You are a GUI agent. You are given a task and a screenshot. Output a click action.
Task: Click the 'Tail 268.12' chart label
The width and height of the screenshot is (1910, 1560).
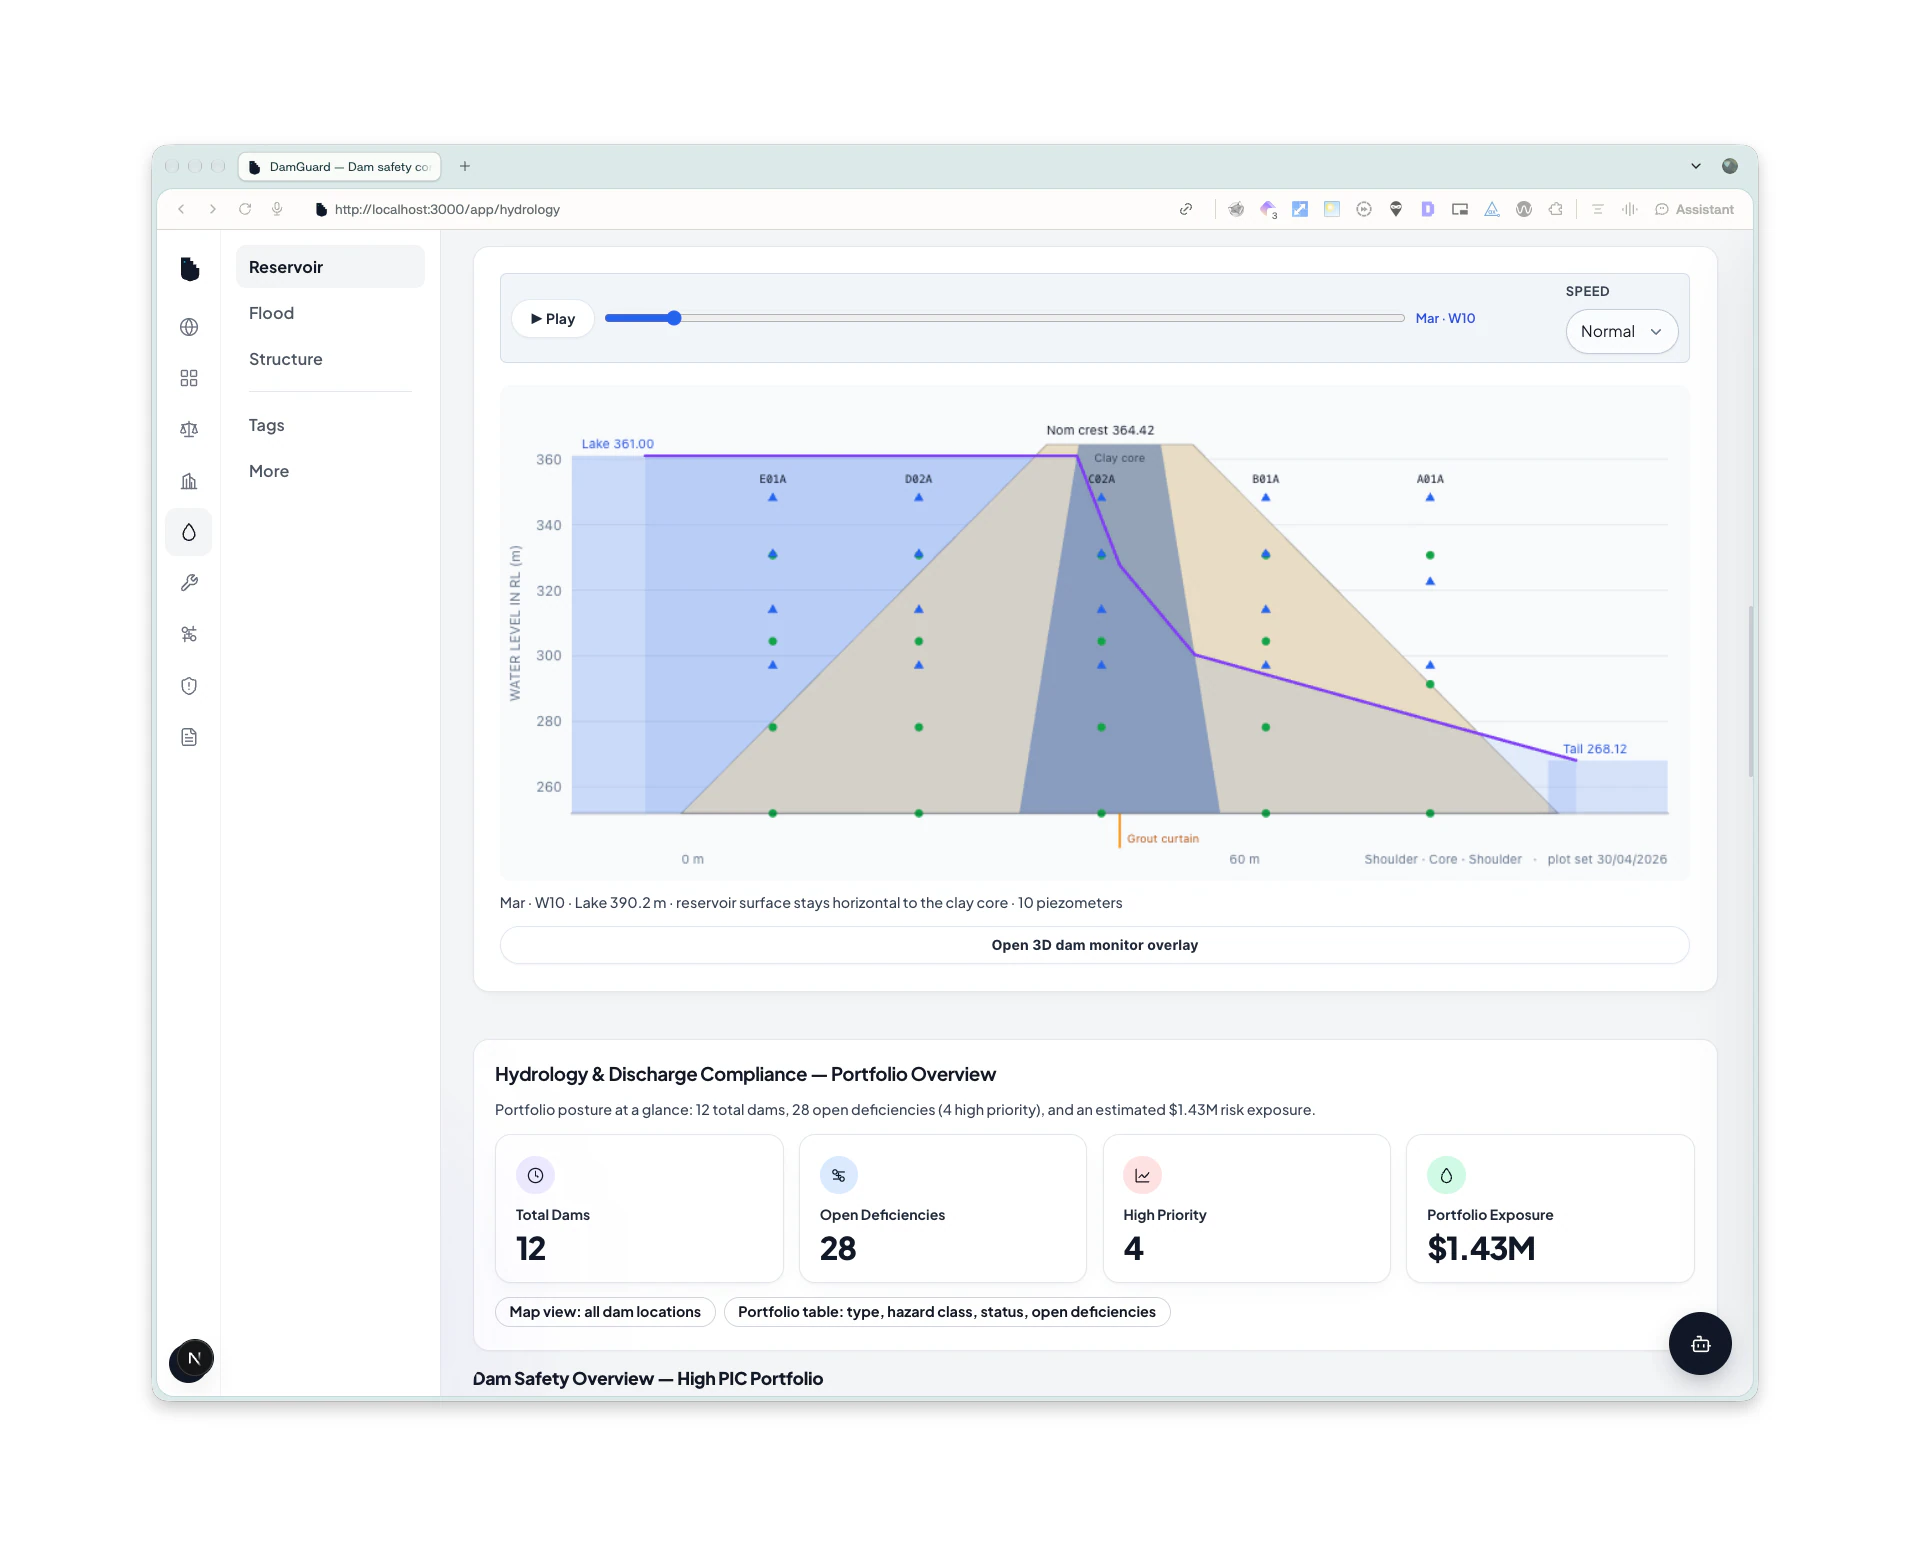(x=1594, y=749)
